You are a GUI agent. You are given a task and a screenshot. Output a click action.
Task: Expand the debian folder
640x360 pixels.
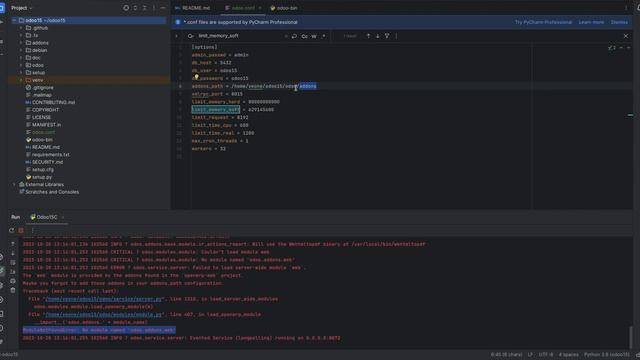tap(21, 50)
